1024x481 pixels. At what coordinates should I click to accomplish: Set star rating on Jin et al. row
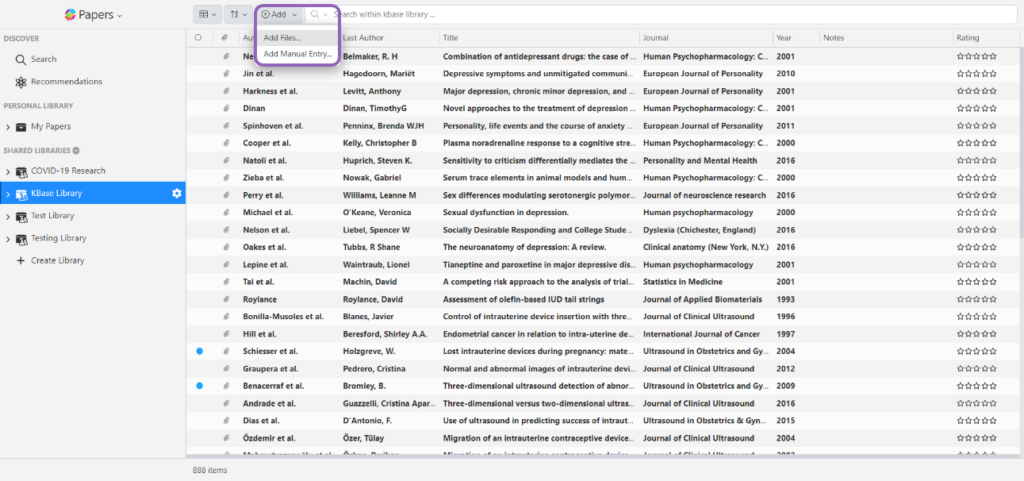(x=976, y=74)
